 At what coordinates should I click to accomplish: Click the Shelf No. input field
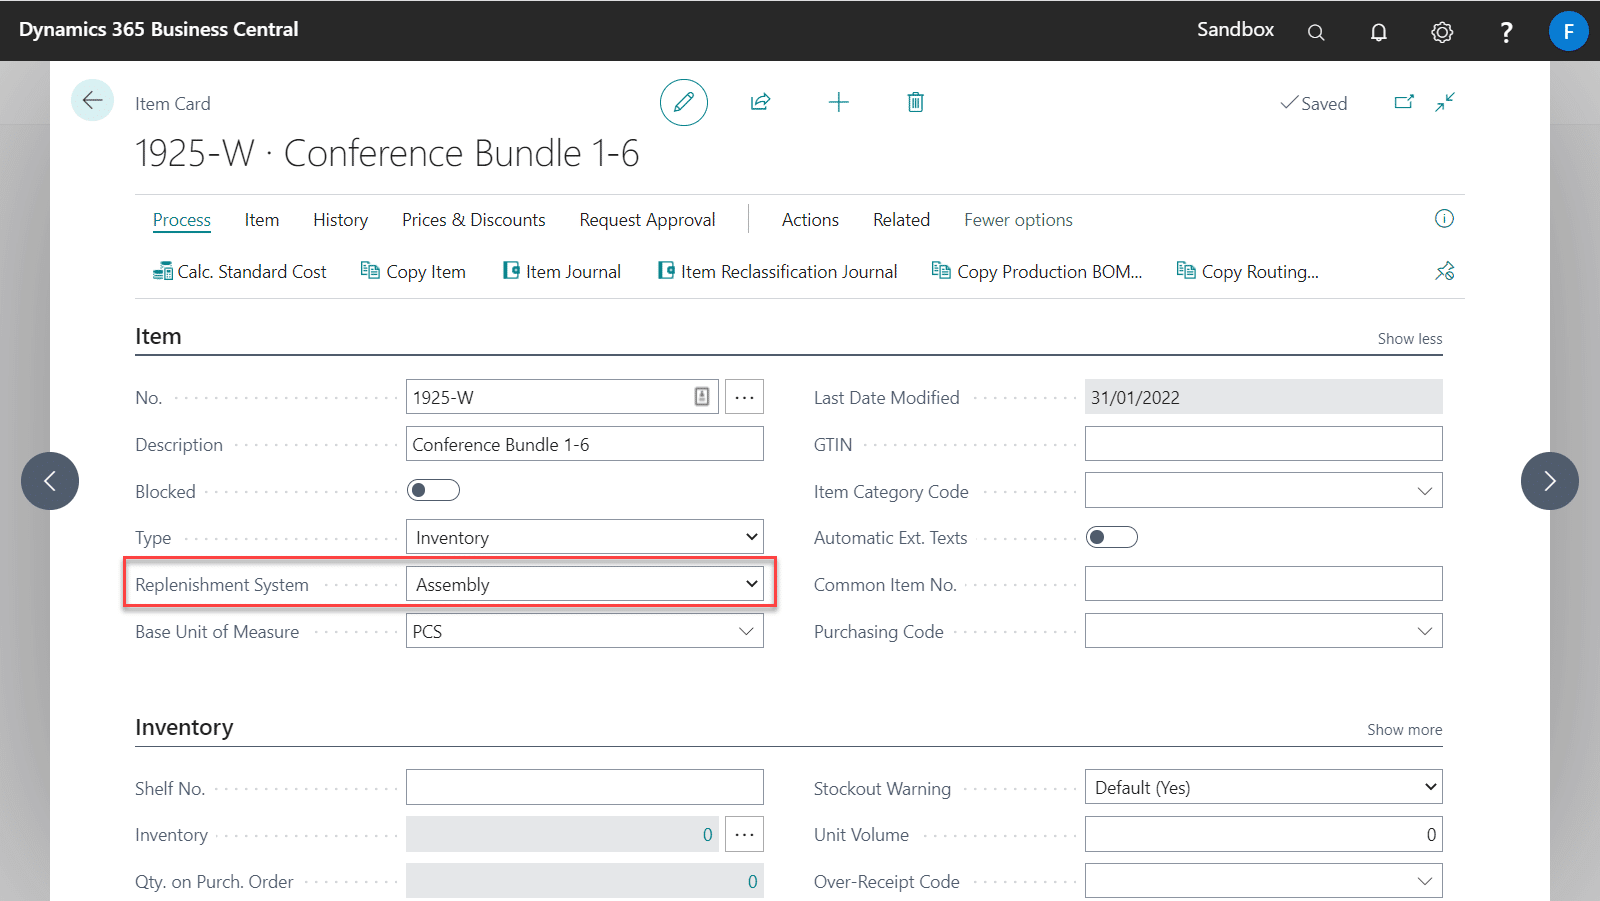[585, 787]
